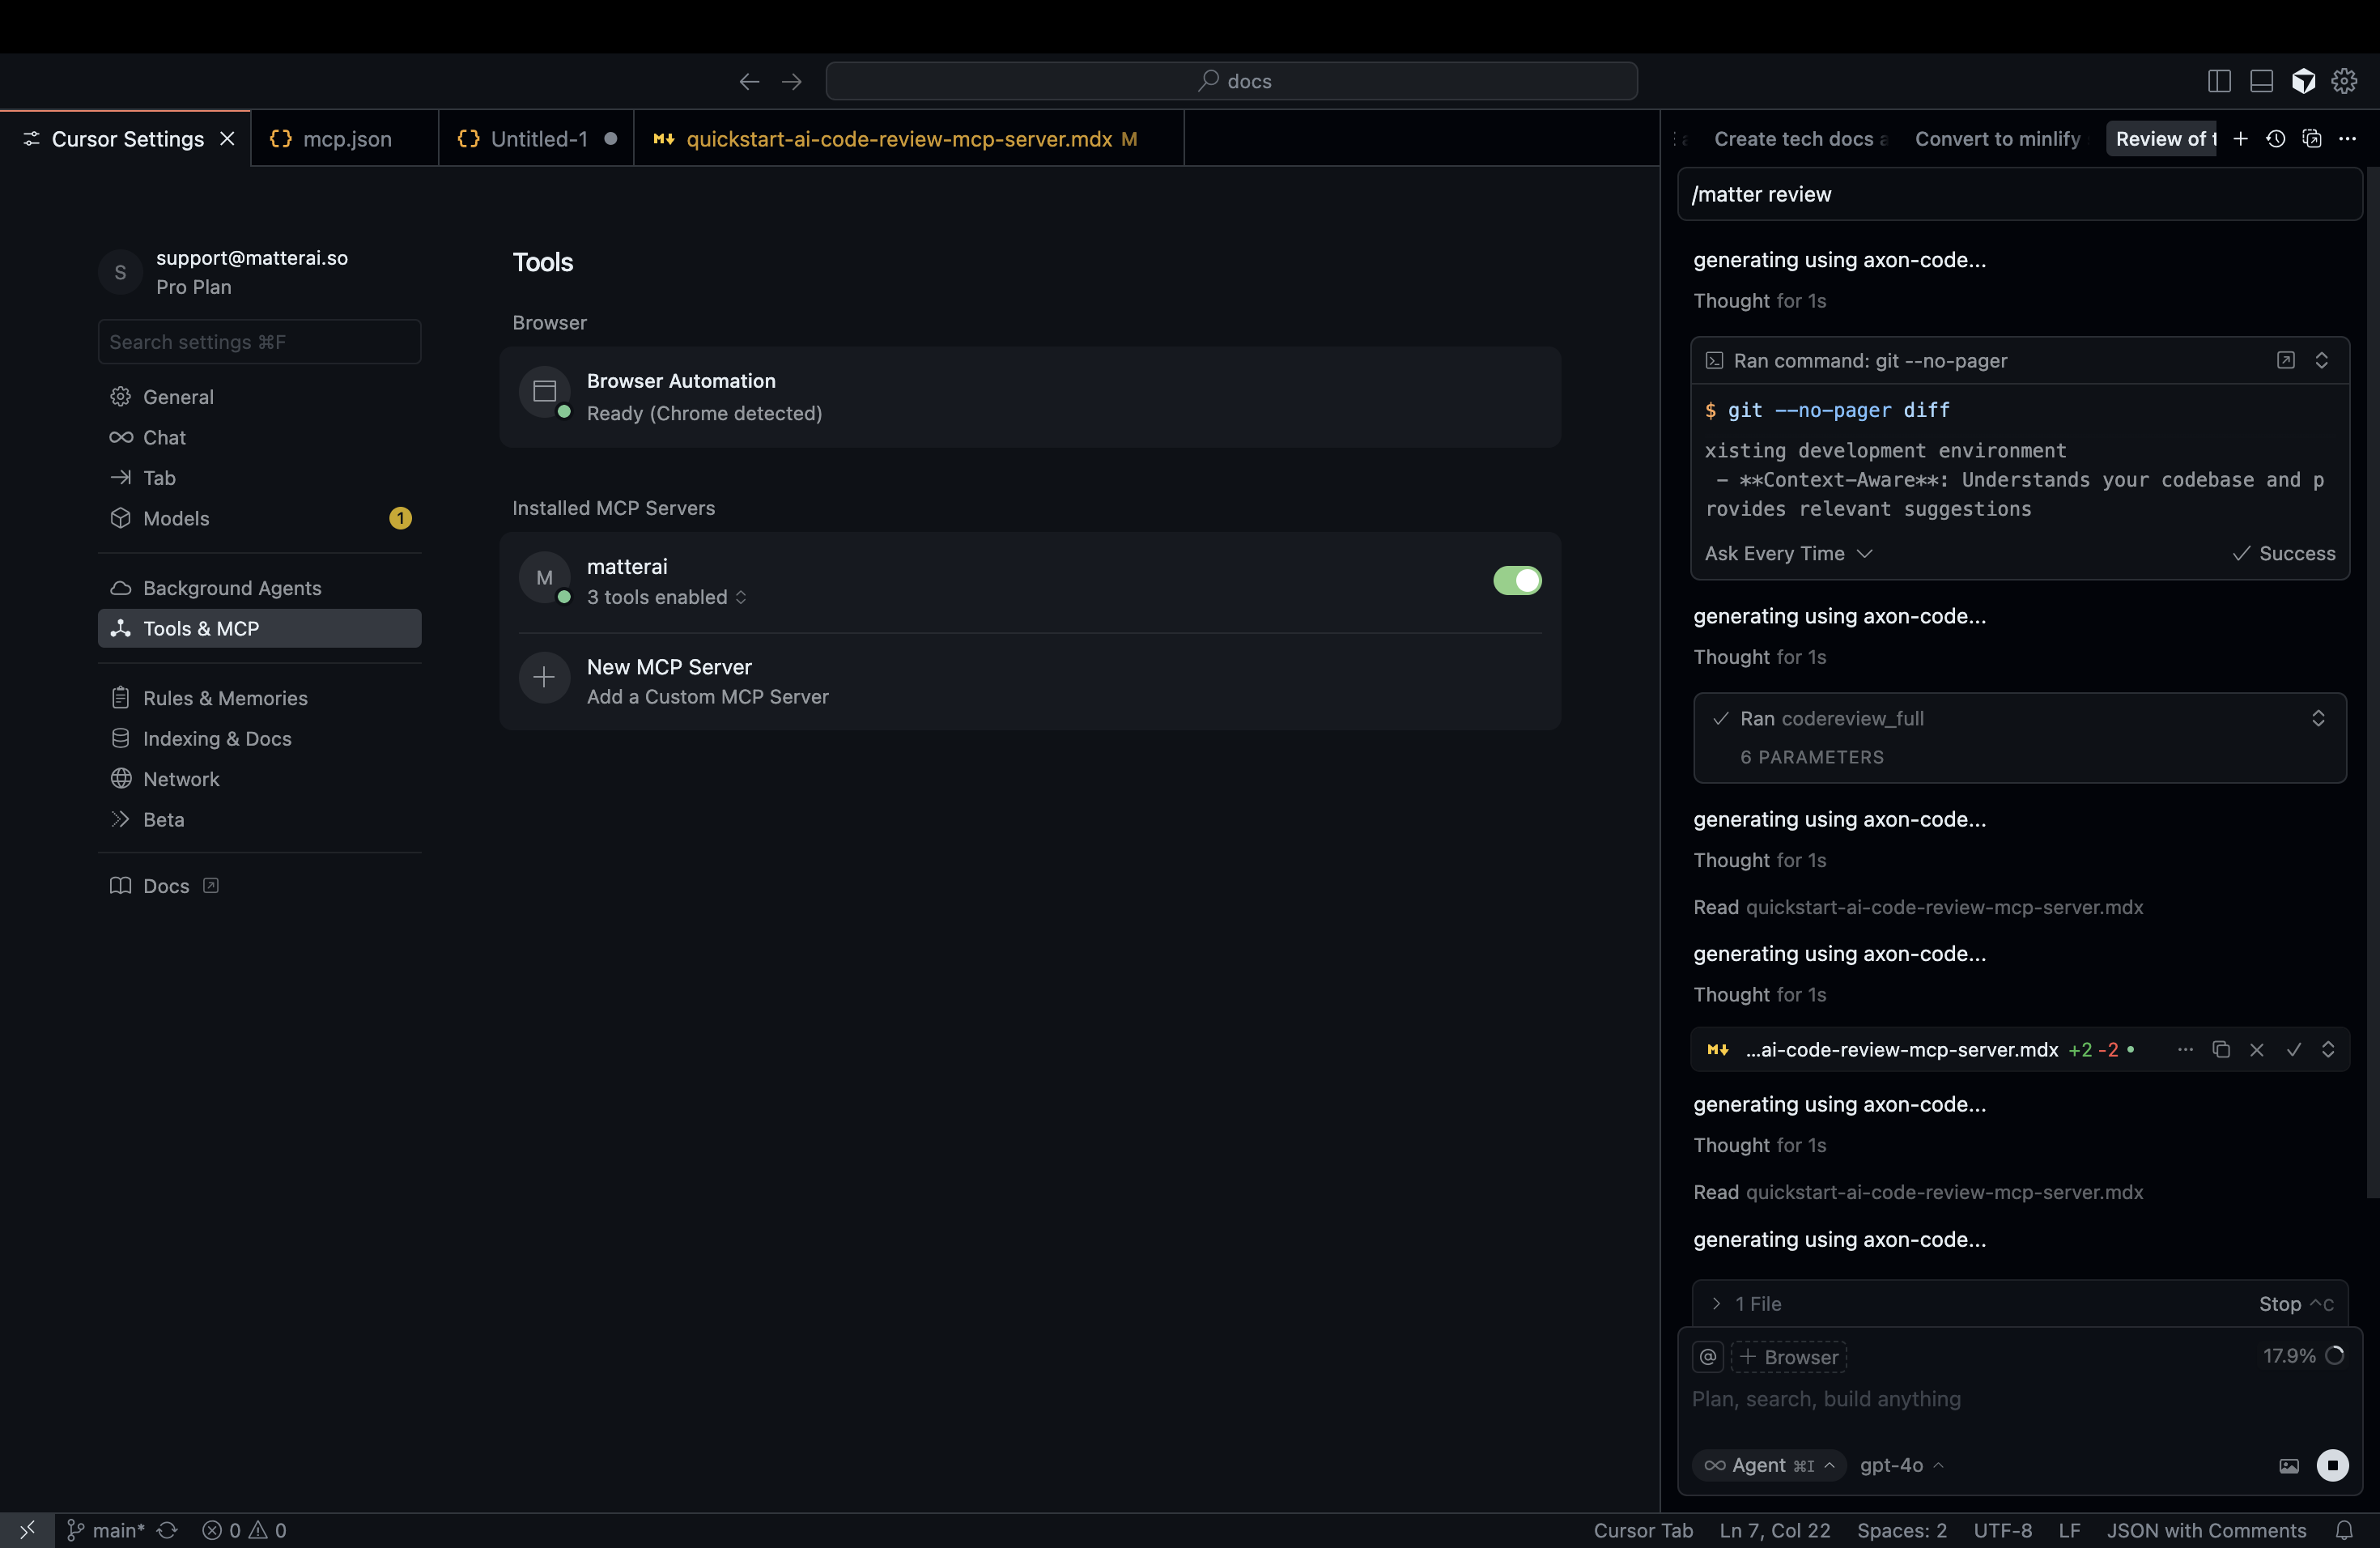Open chat history clock icon

click(x=2276, y=139)
